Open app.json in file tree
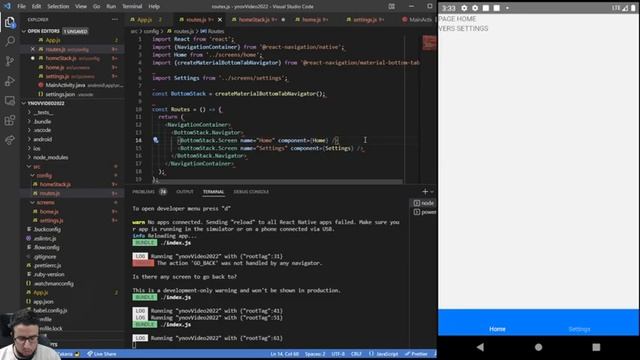The image size is (640, 360). [x=43, y=302]
